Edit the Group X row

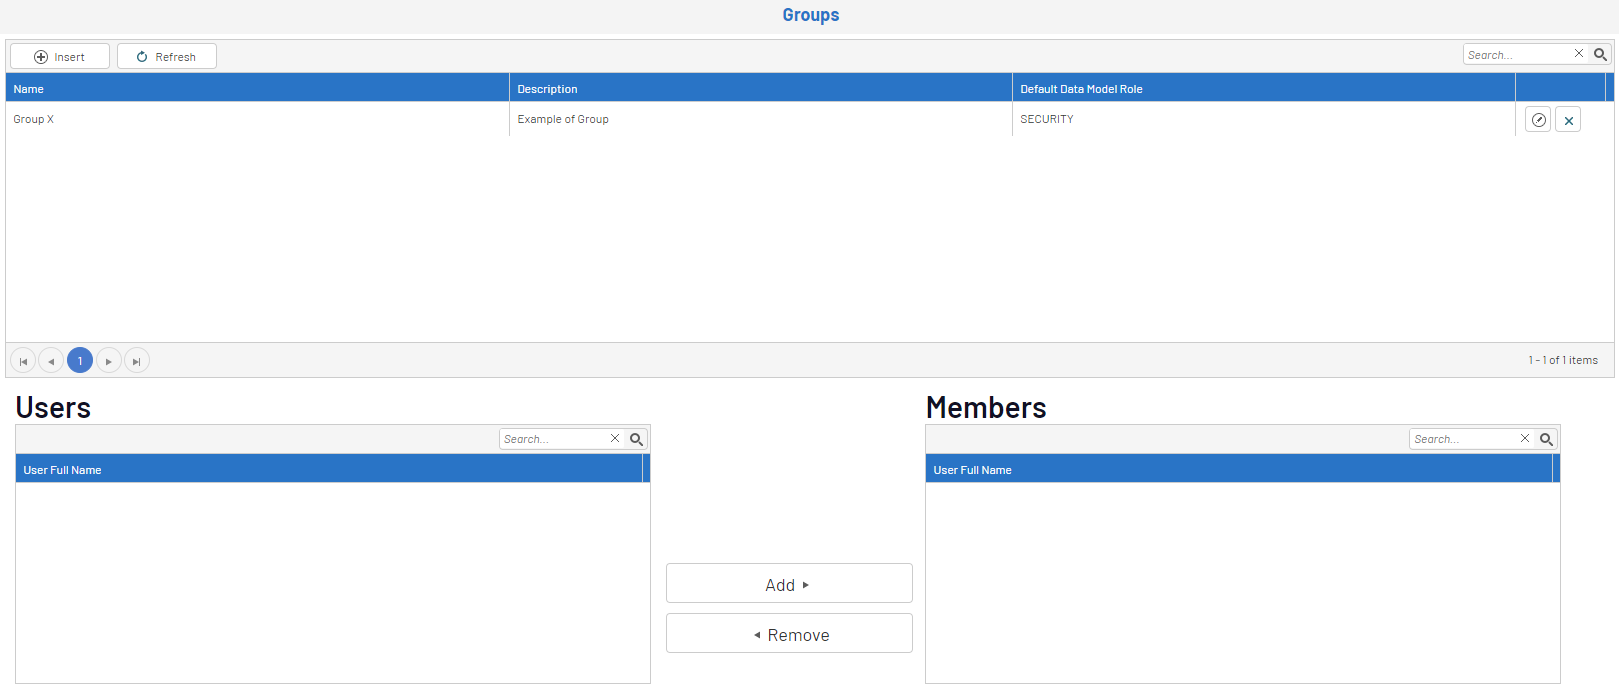1538,120
